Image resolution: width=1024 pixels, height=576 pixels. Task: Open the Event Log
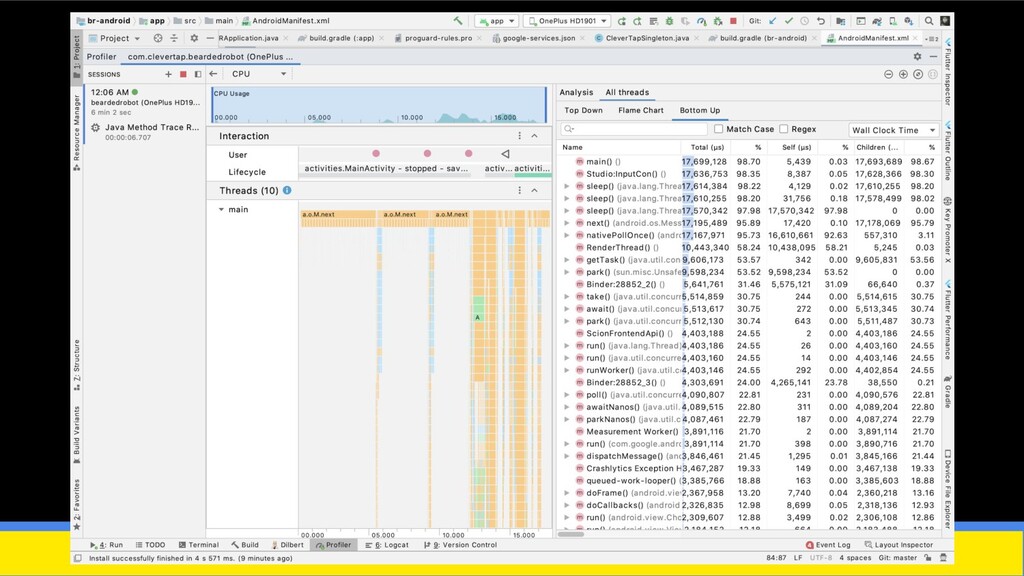click(828, 545)
